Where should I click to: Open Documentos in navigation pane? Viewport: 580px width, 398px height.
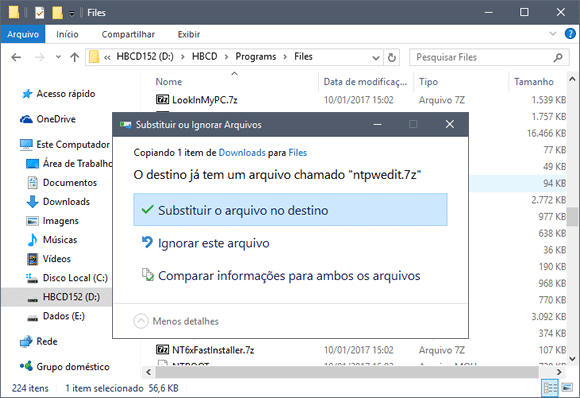click(70, 183)
